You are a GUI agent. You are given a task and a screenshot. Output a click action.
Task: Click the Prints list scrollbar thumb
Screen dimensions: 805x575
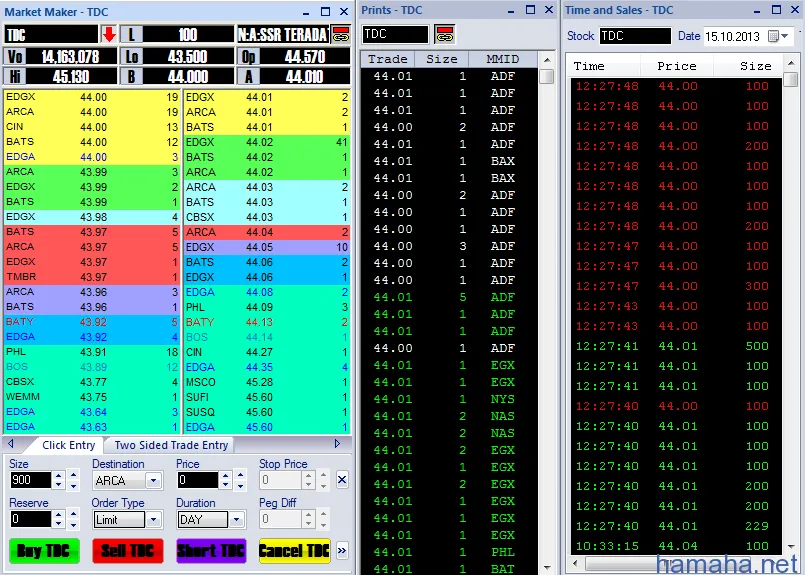click(546, 77)
